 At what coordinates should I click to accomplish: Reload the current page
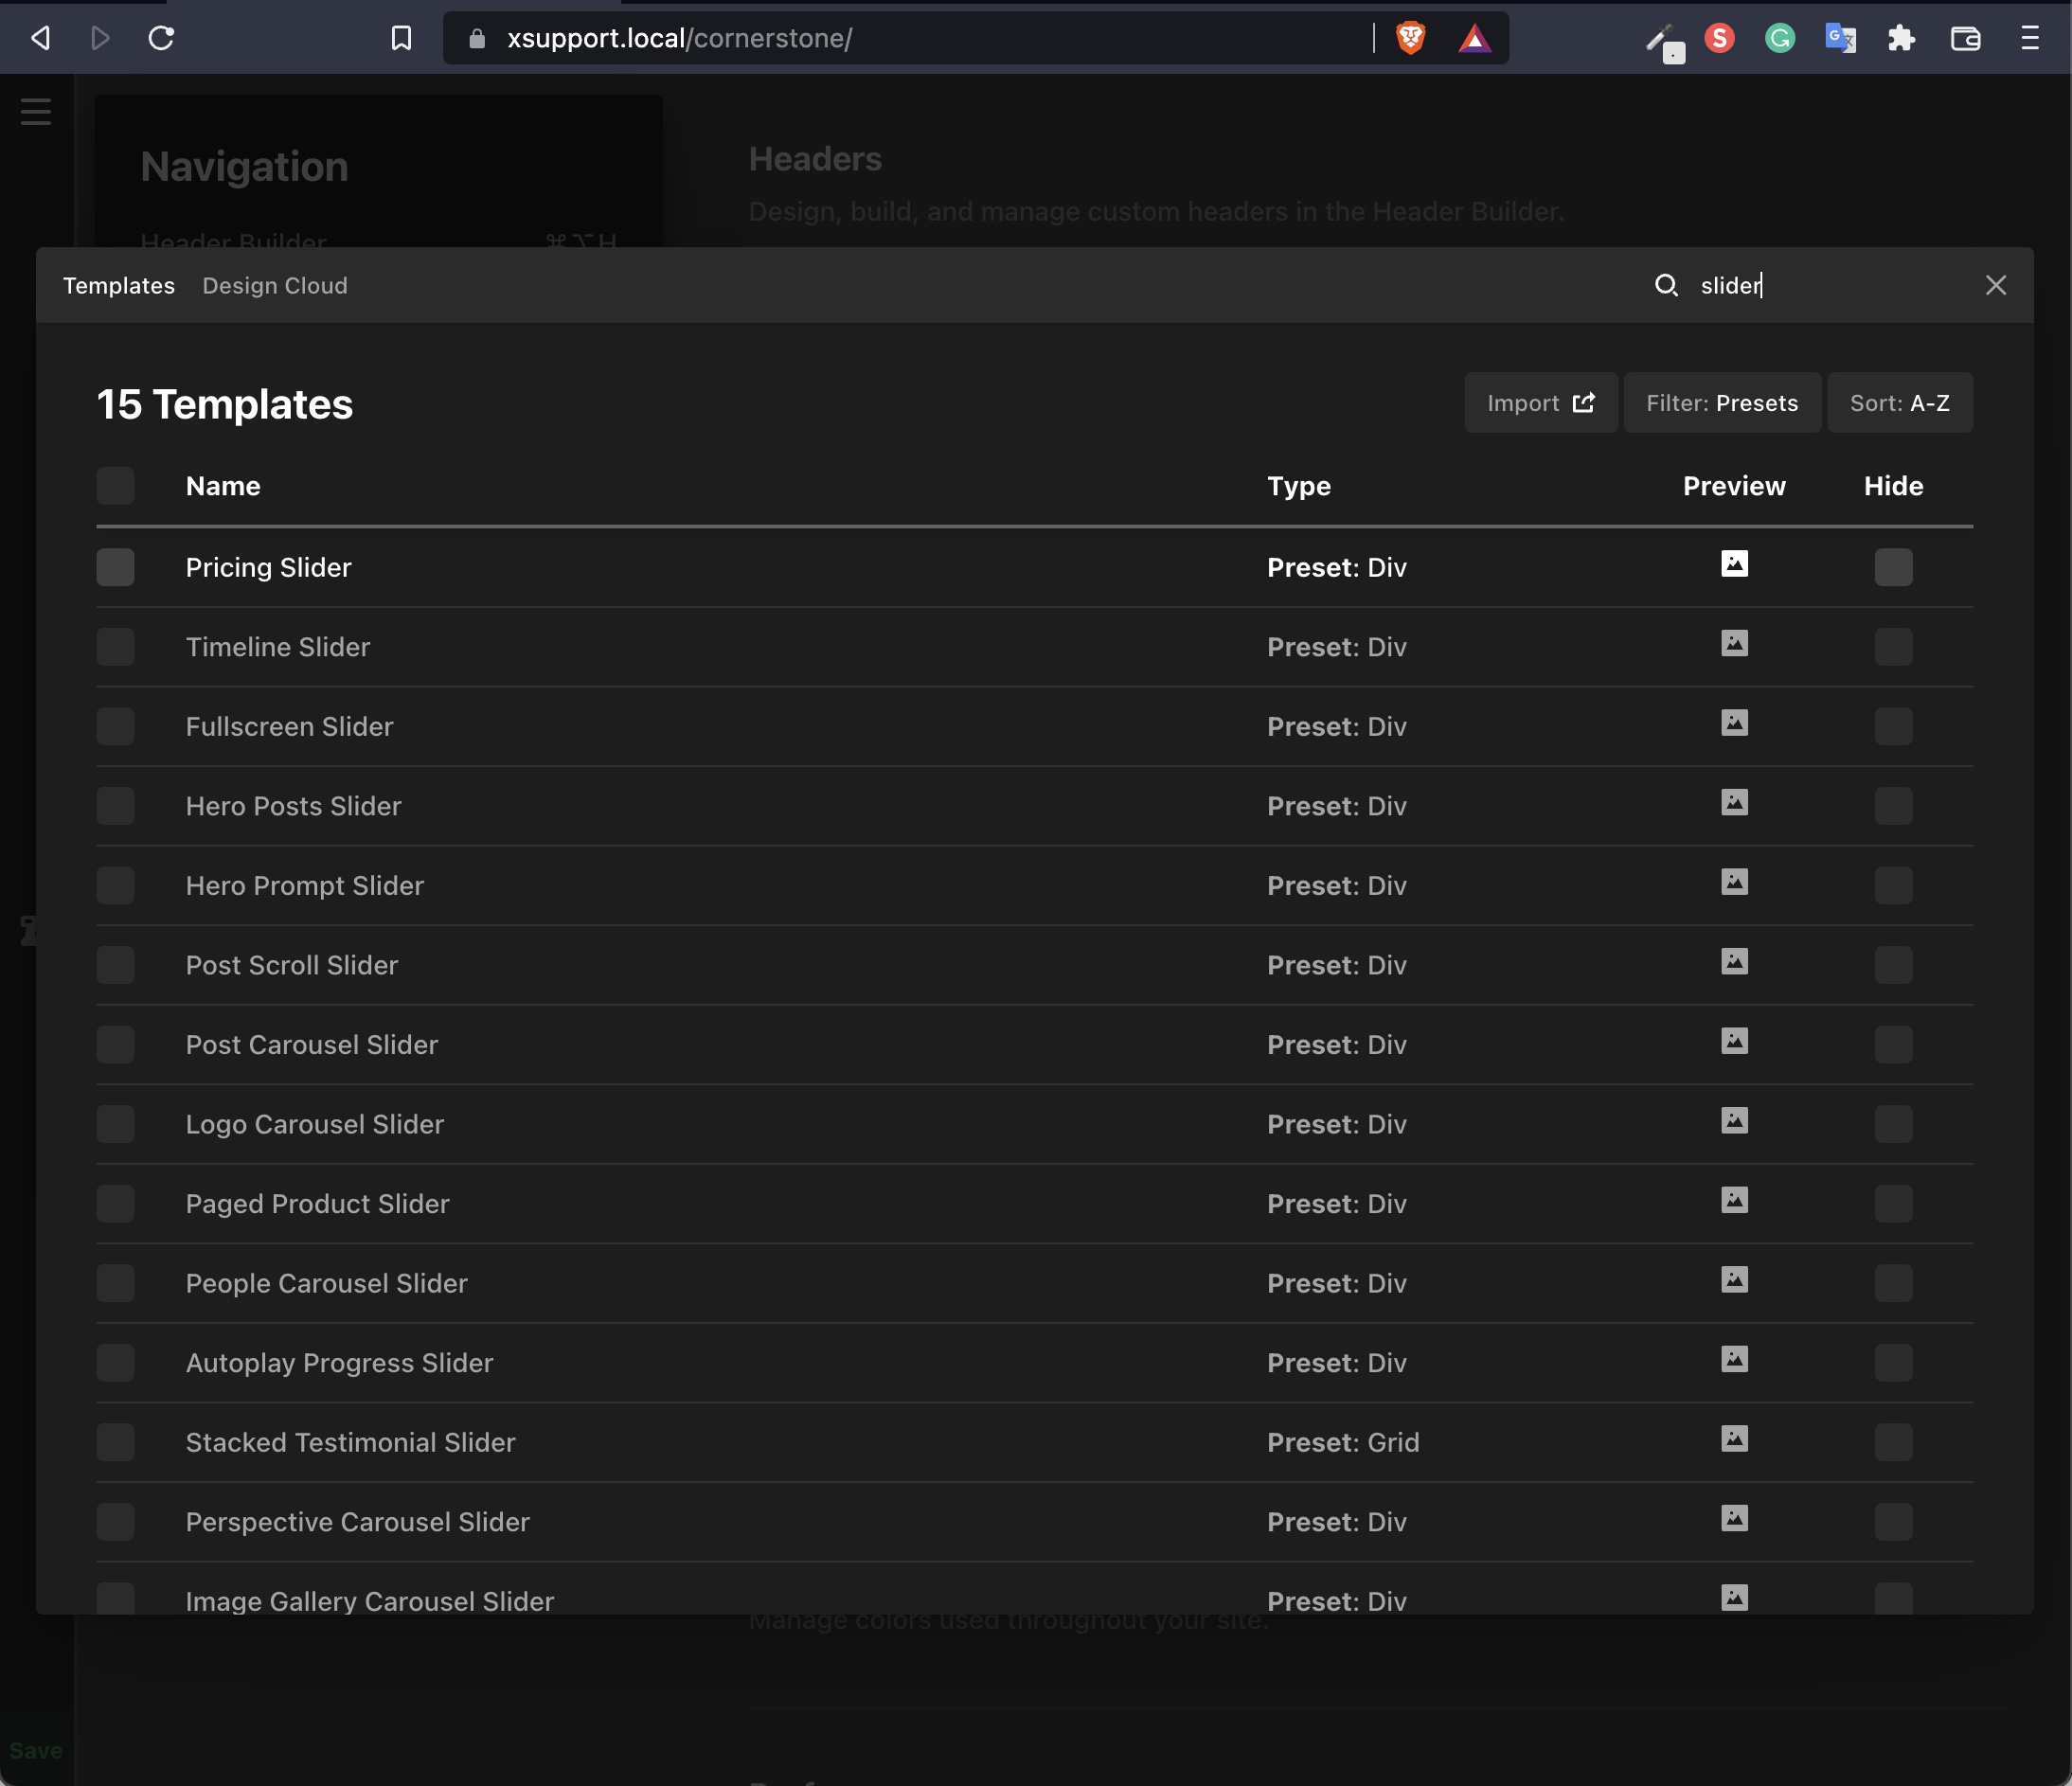[161, 38]
